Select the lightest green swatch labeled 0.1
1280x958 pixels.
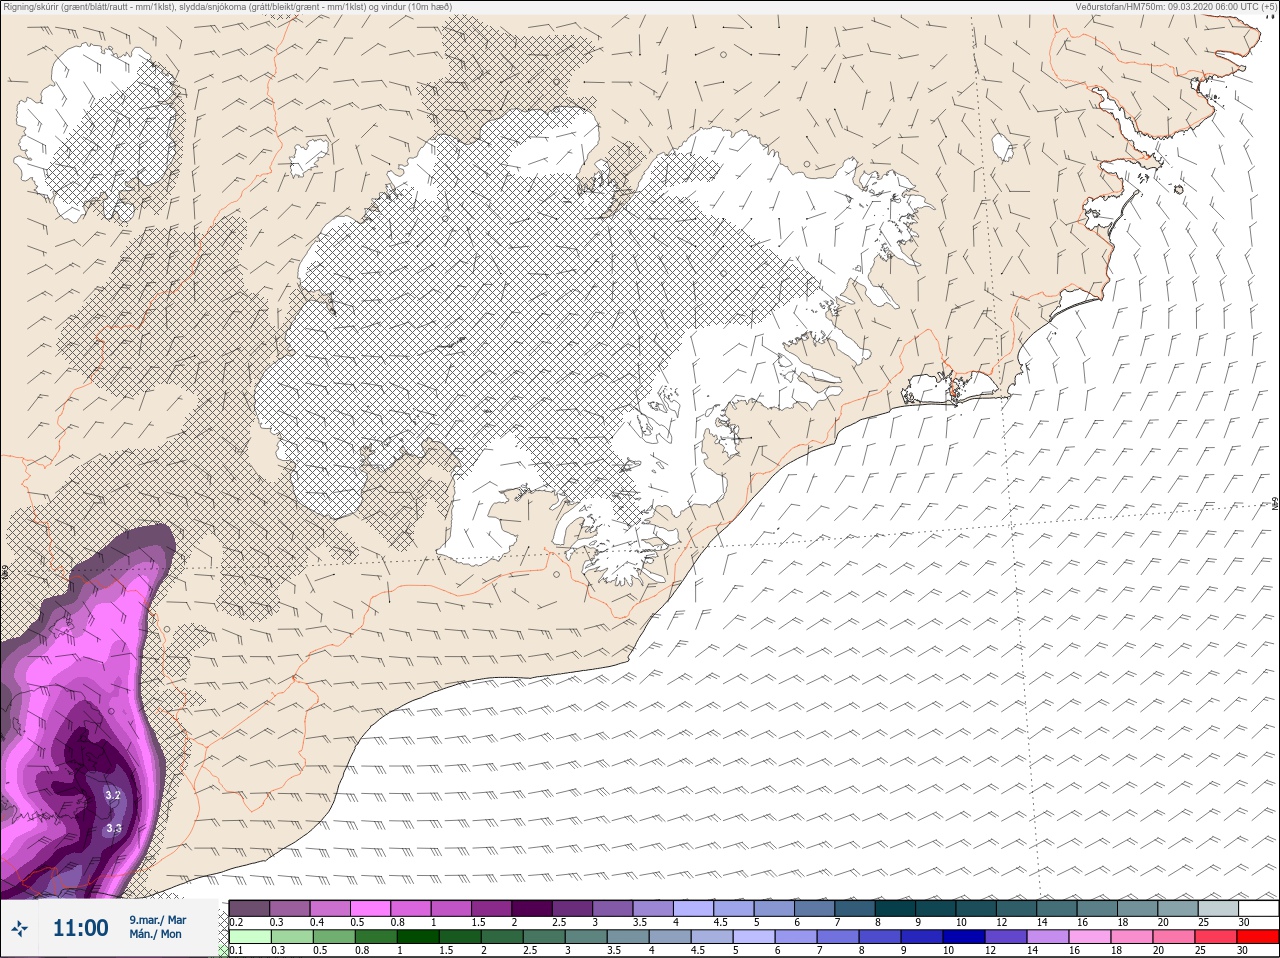pos(250,936)
